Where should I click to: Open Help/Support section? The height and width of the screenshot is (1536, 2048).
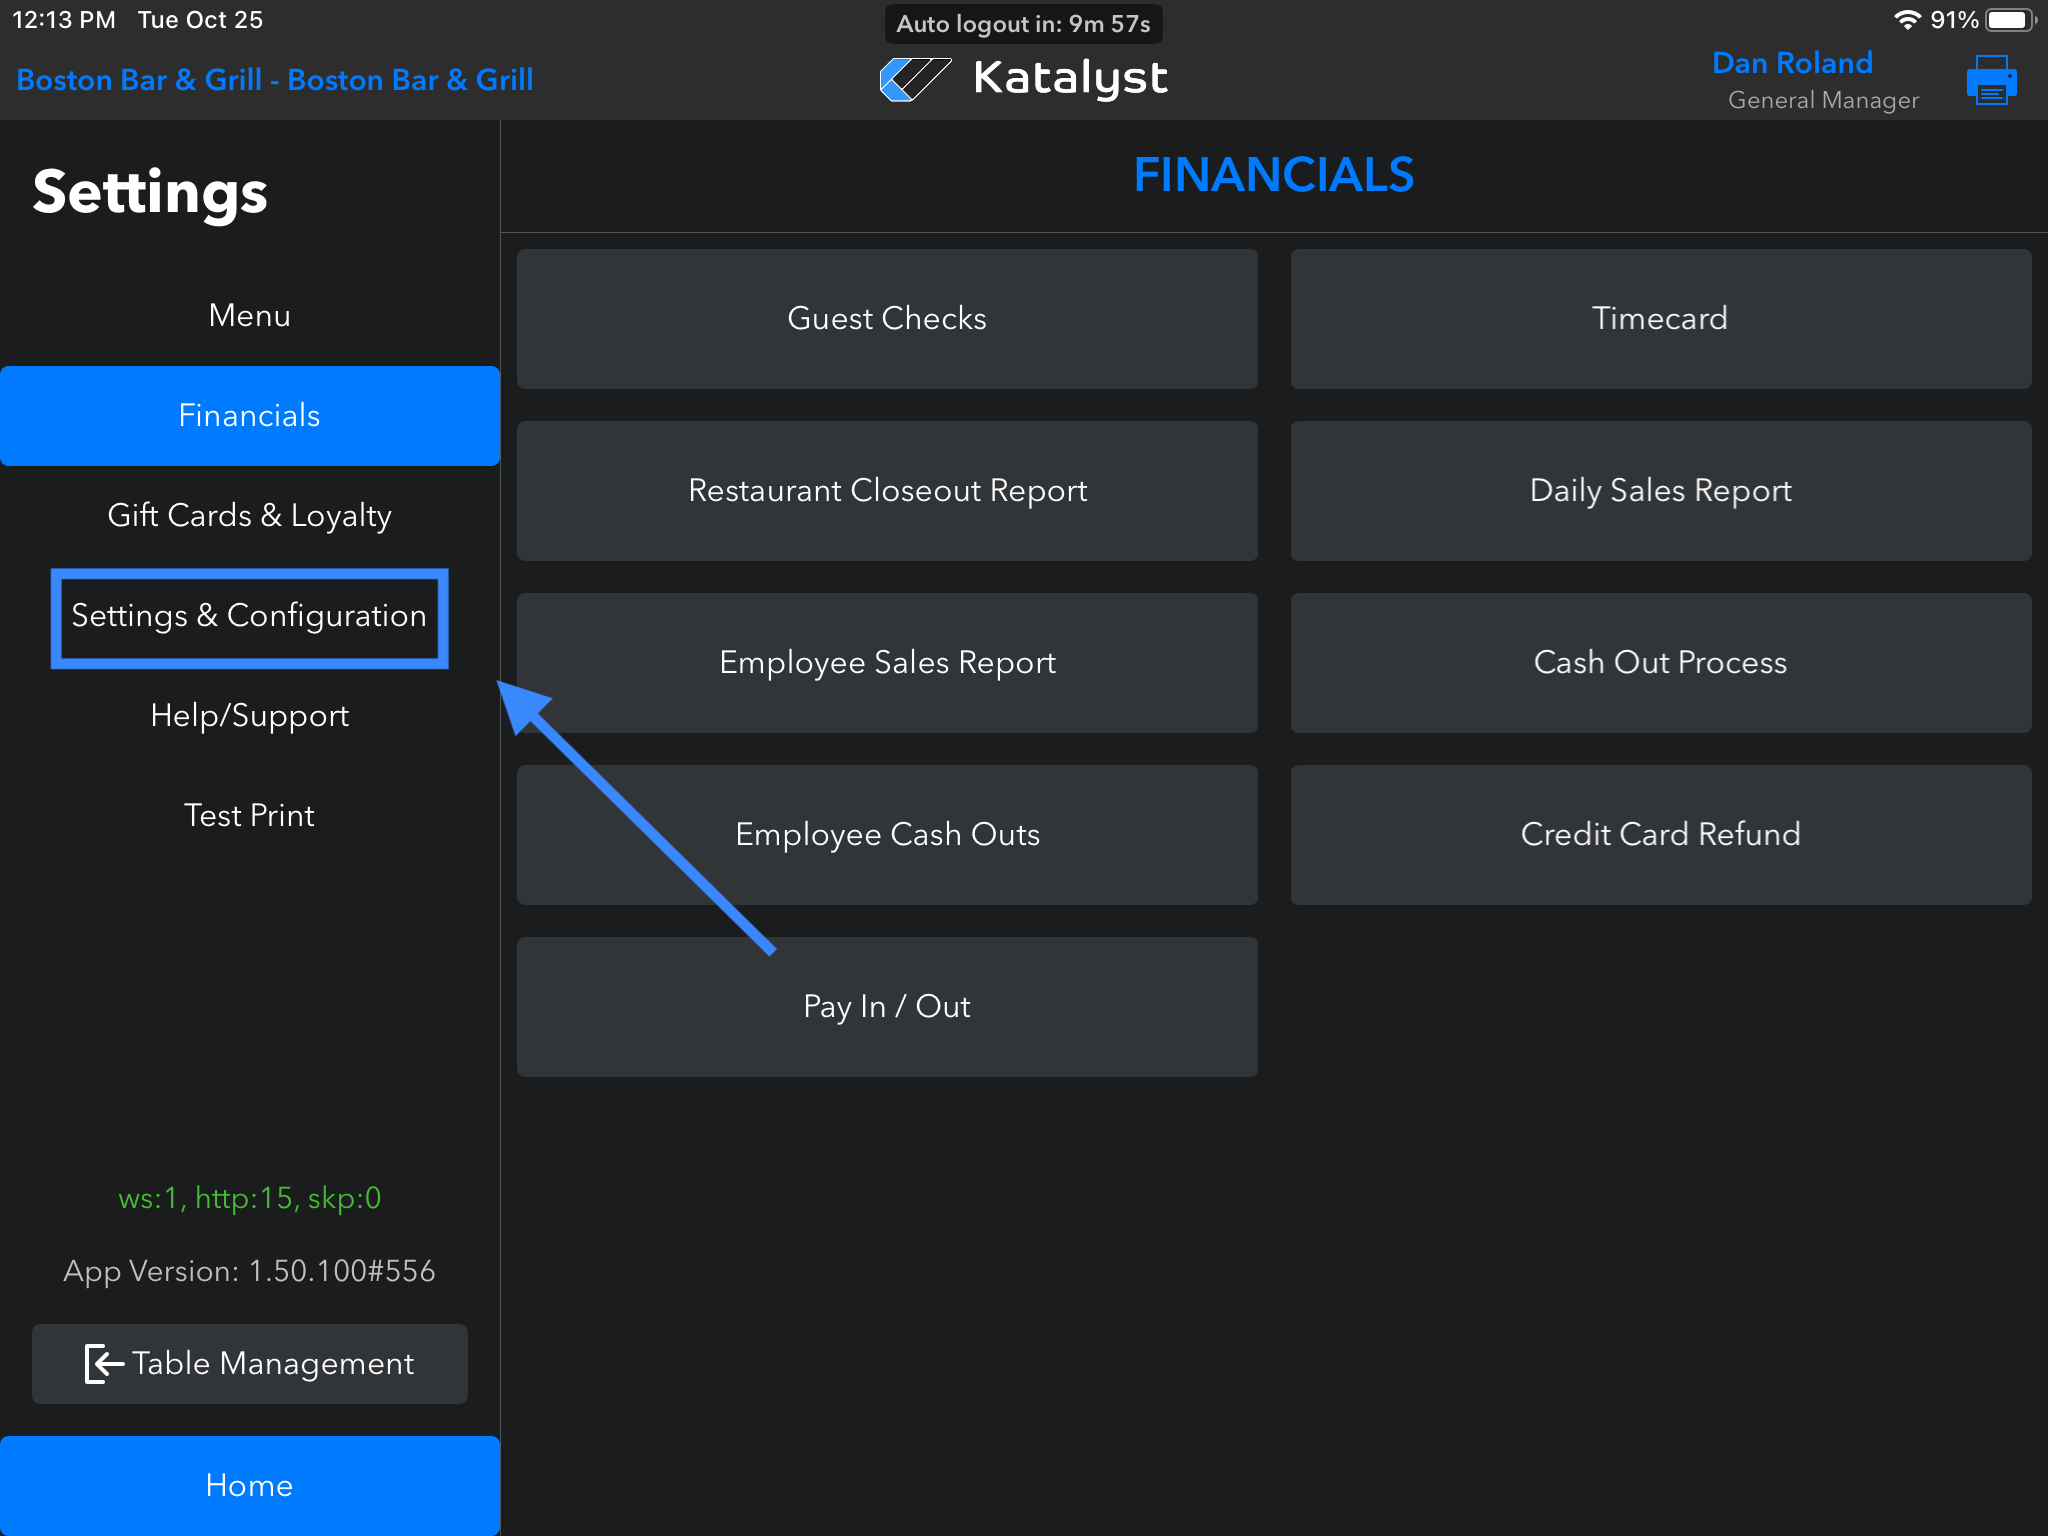(249, 716)
